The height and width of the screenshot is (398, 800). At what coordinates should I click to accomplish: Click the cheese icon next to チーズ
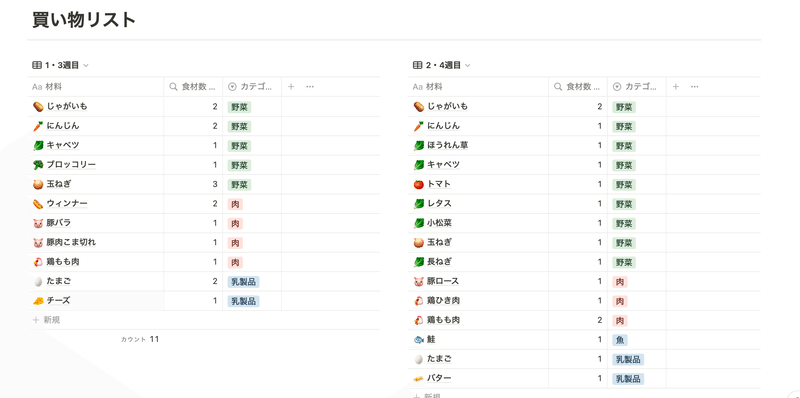[x=37, y=301]
